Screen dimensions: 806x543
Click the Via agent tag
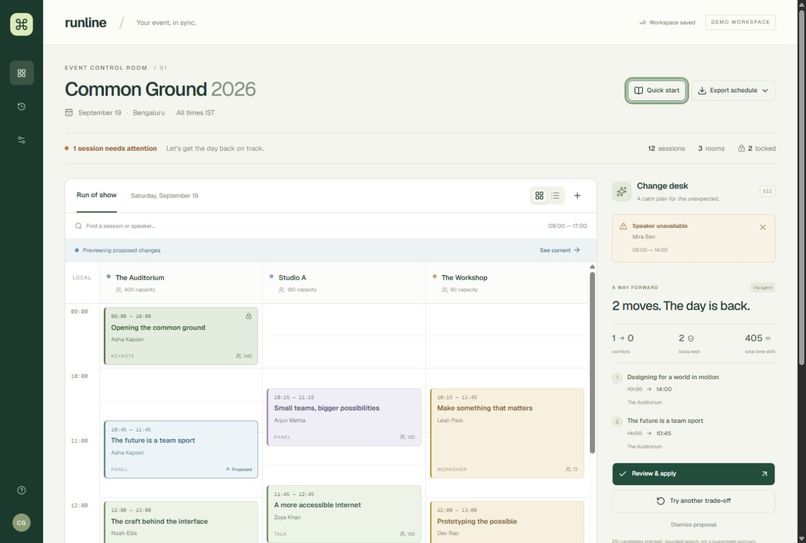[762, 287]
